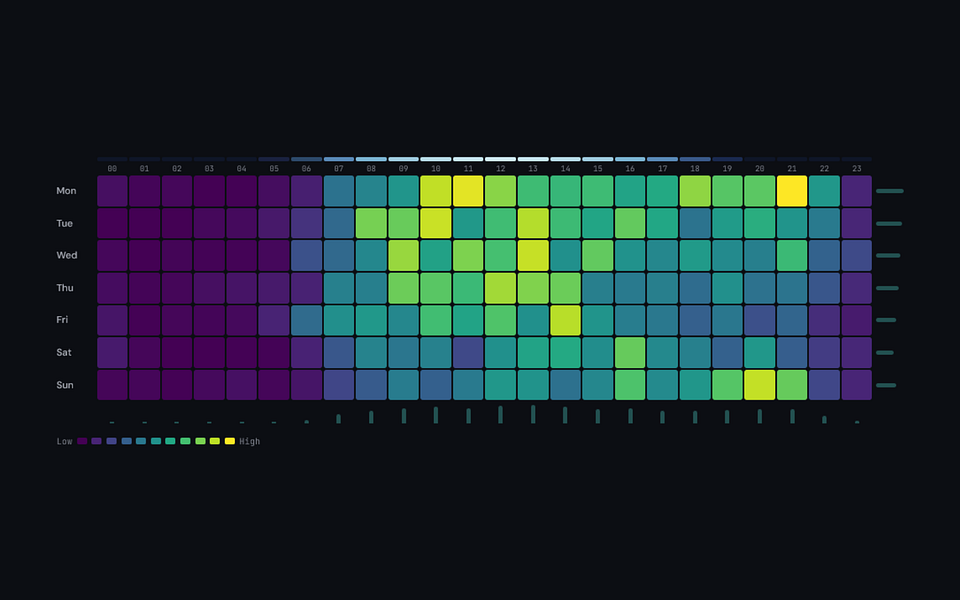960x600 pixels.
Task: Click the 12 hour column header
Action: click(x=500, y=168)
